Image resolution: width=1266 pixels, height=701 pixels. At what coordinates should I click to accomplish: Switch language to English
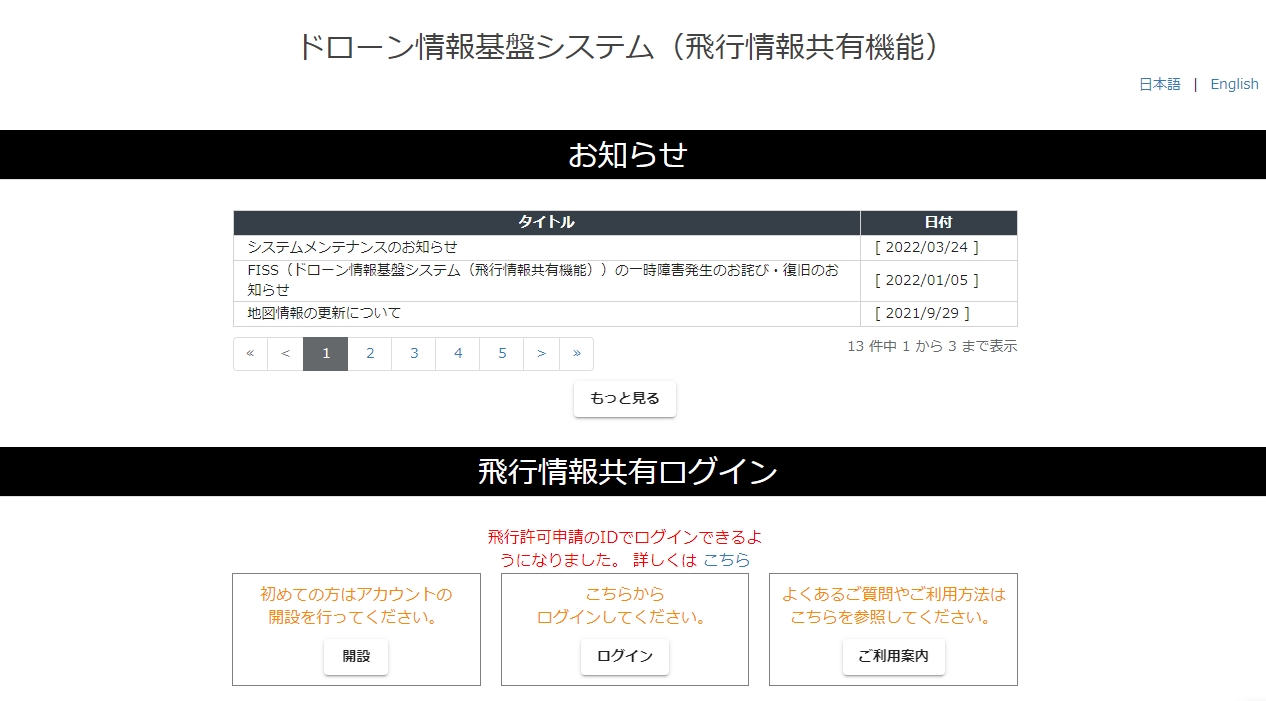pos(1234,84)
